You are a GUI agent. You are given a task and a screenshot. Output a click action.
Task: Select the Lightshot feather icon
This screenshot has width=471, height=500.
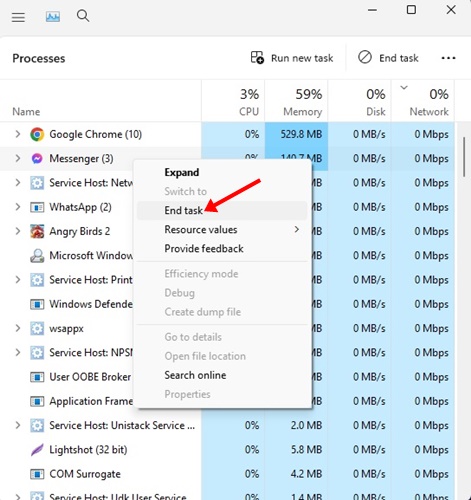tap(37, 450)
